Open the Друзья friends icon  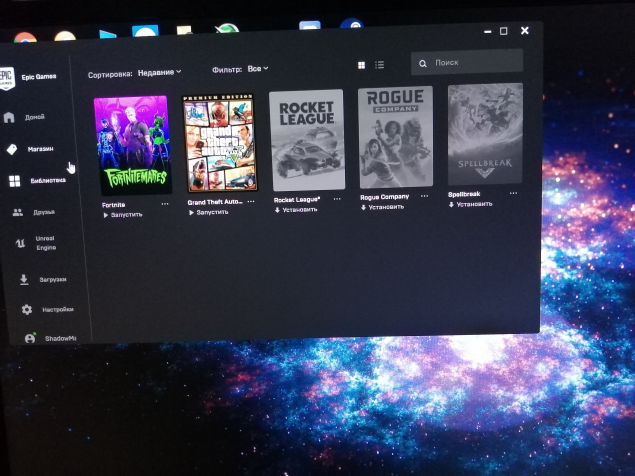[x=18, y=212]
